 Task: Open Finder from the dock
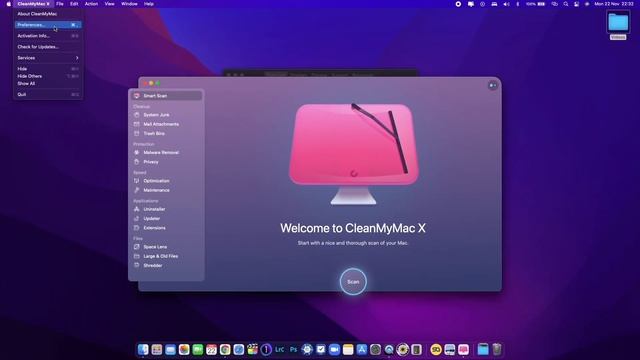pos(143,349)
